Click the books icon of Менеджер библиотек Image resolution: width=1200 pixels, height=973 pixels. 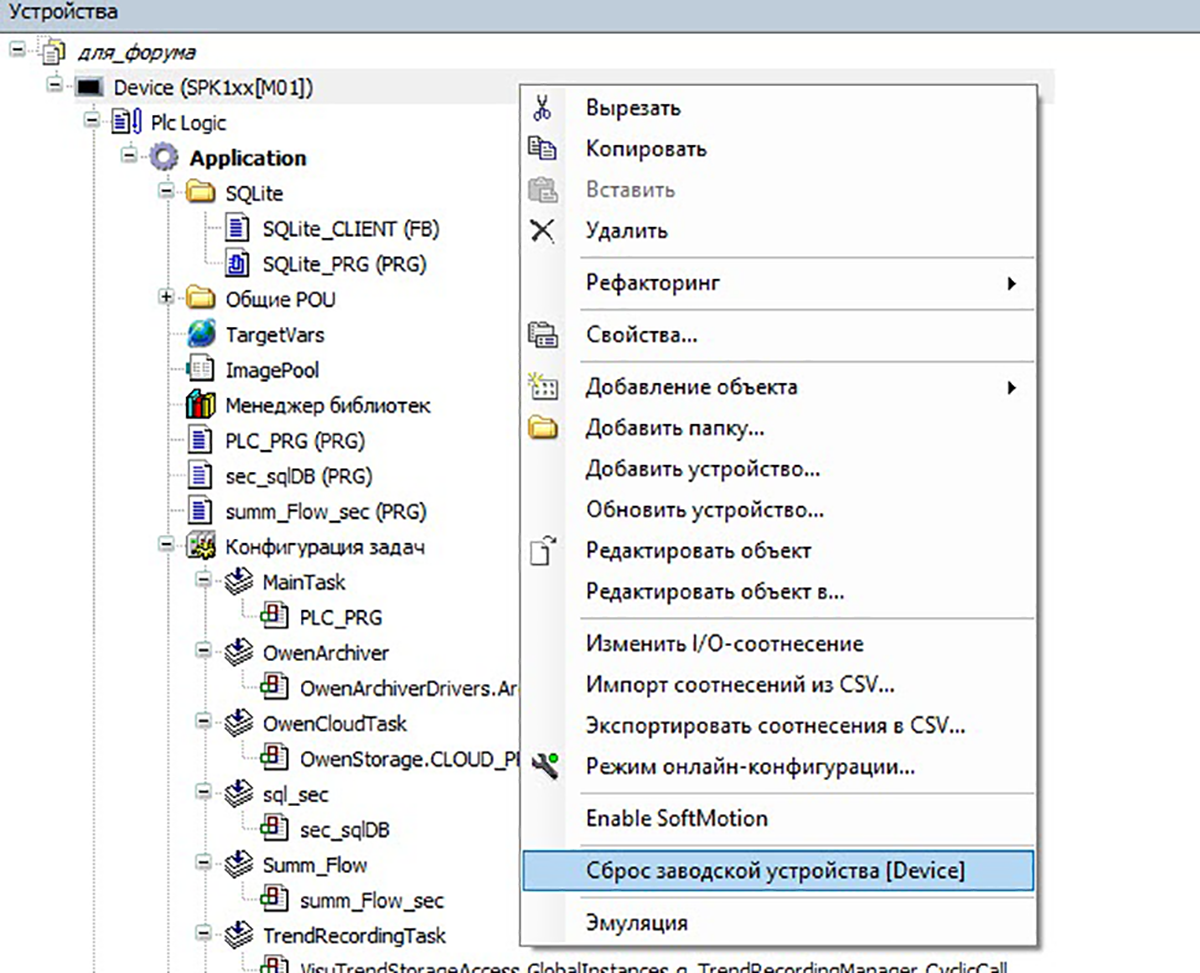tap(202, 406)
